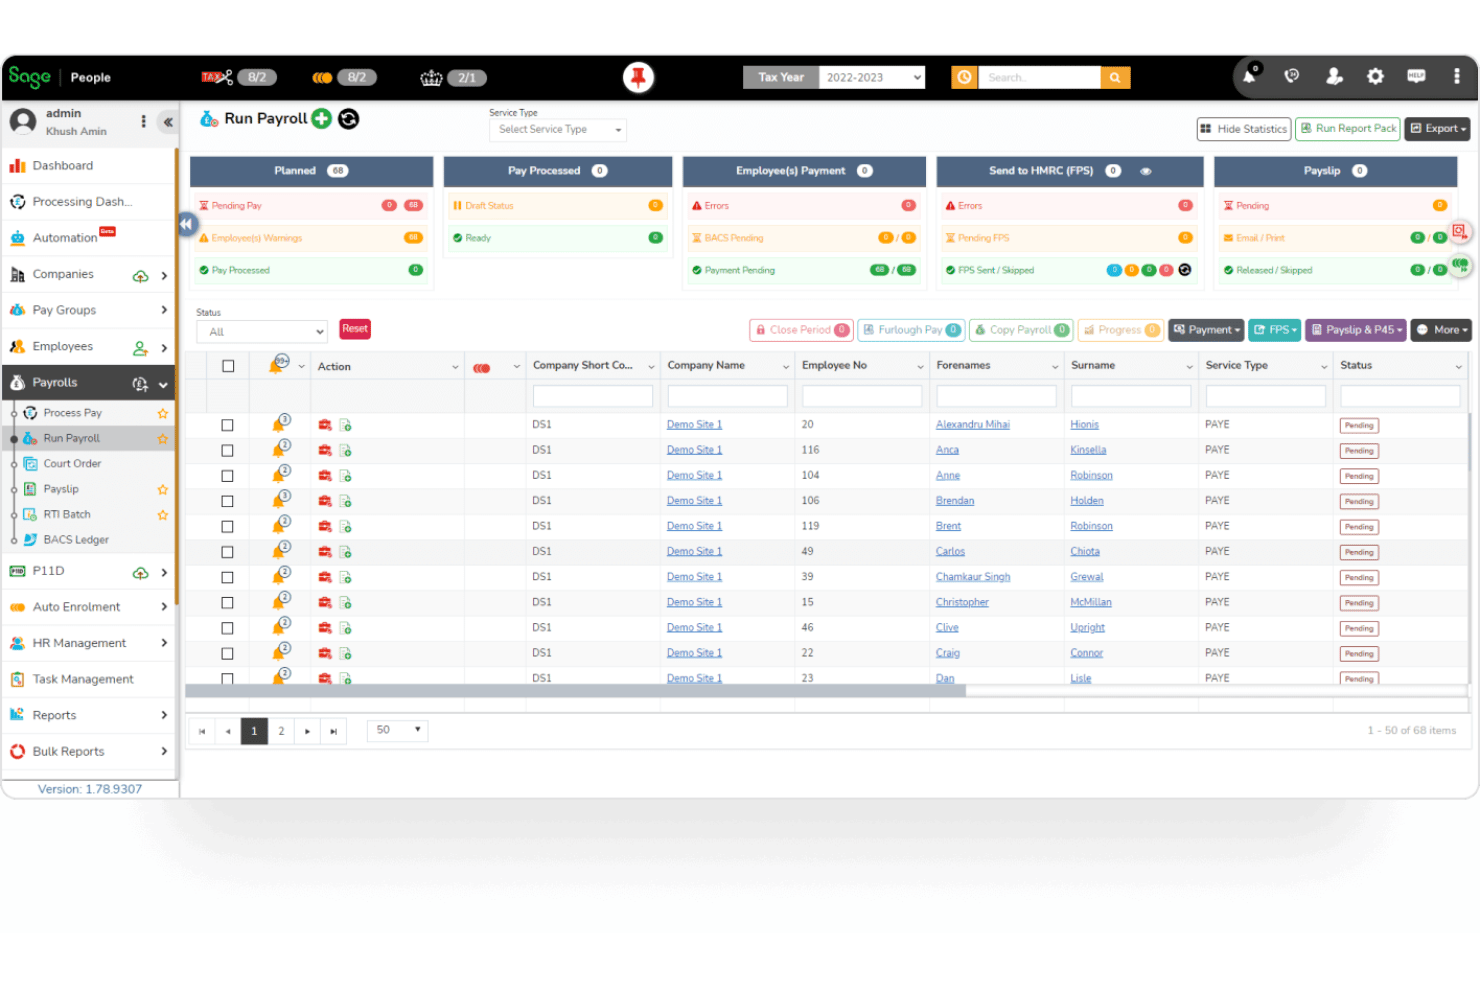This screenshot has height=987, width=1480.
Task: Open the page size 50 dropdown
Action: pyautogui.click(x=398, y=730)
